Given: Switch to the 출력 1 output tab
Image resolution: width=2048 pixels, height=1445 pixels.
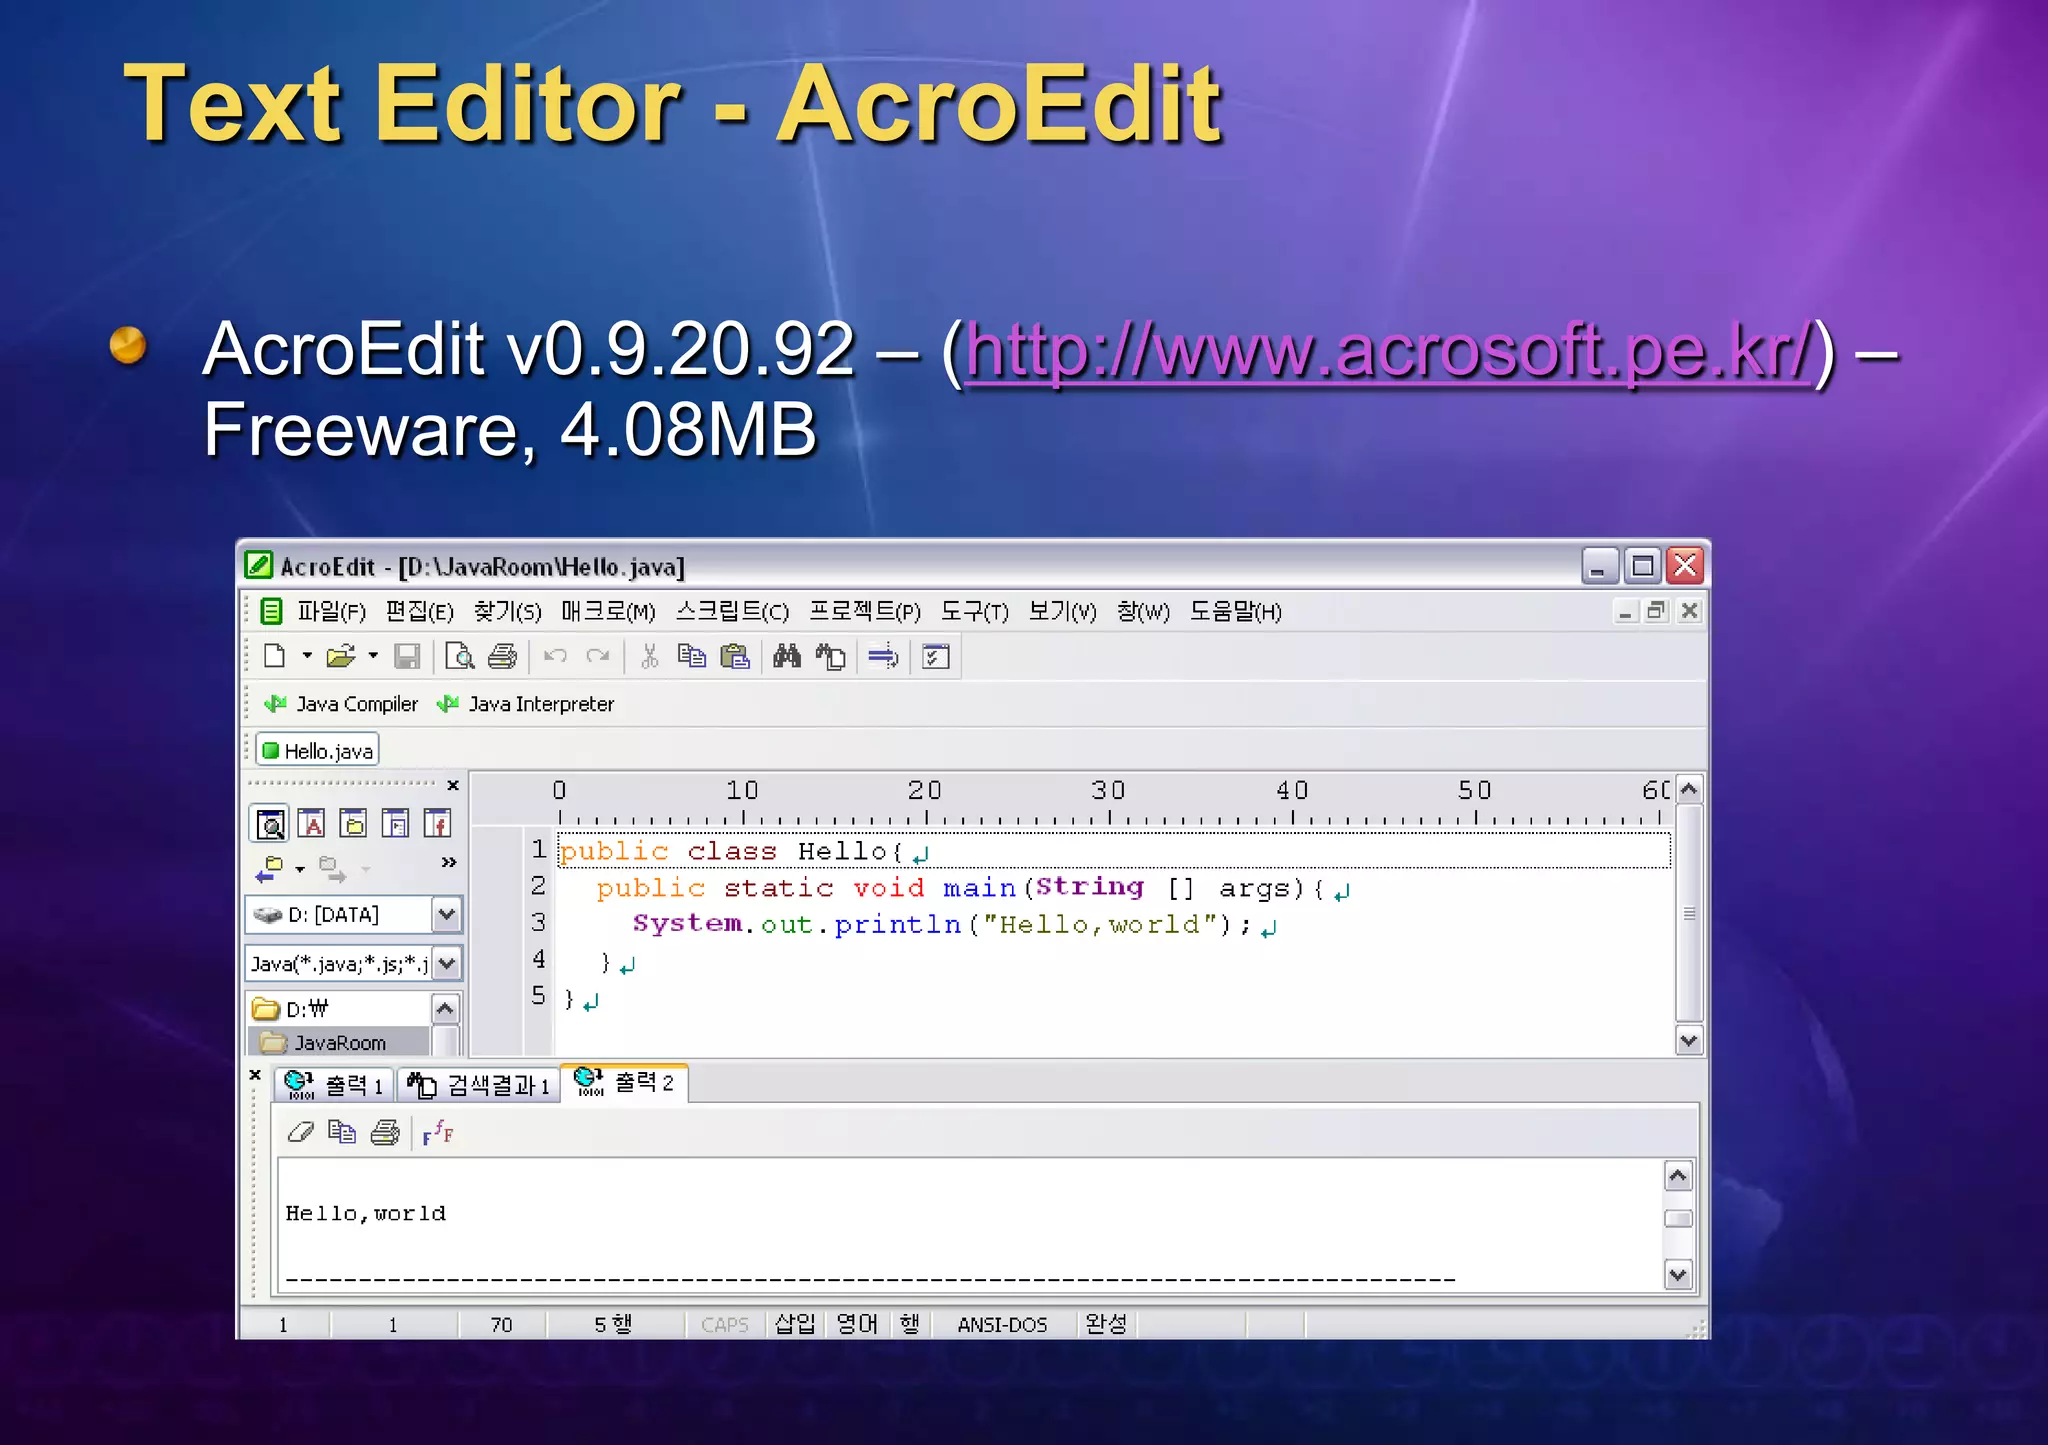Looking at the screenshot, I should point(333,1084).
